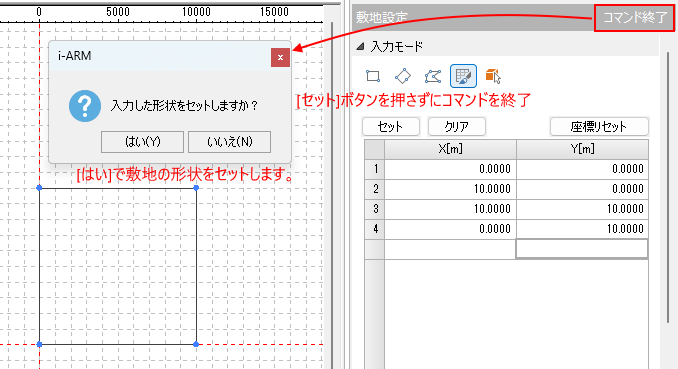Click the セット button
The height and width of the screenshot is (369, 678).
tap(391, 127)
